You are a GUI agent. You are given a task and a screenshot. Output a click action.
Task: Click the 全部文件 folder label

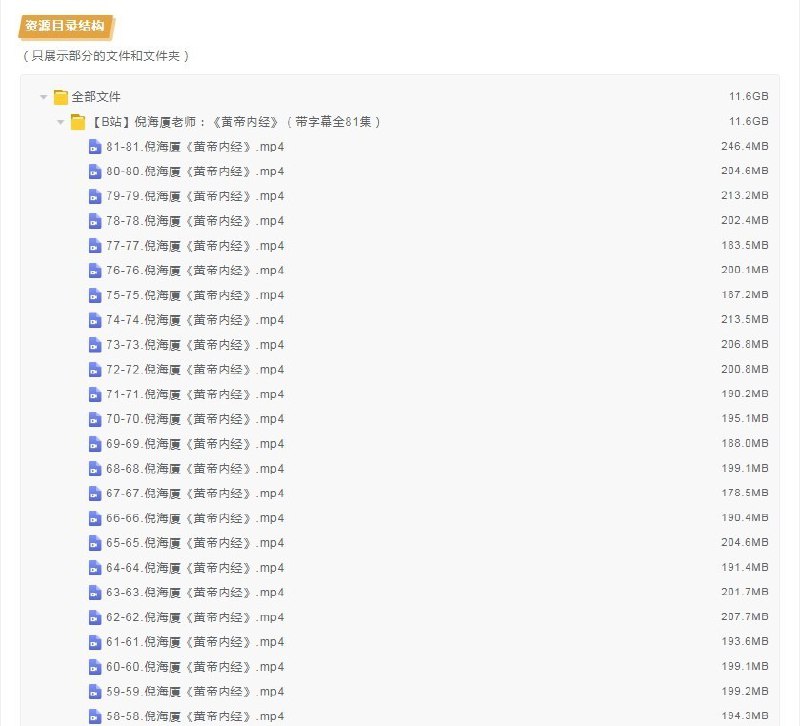pyautogui.click(x=96, y=97)
